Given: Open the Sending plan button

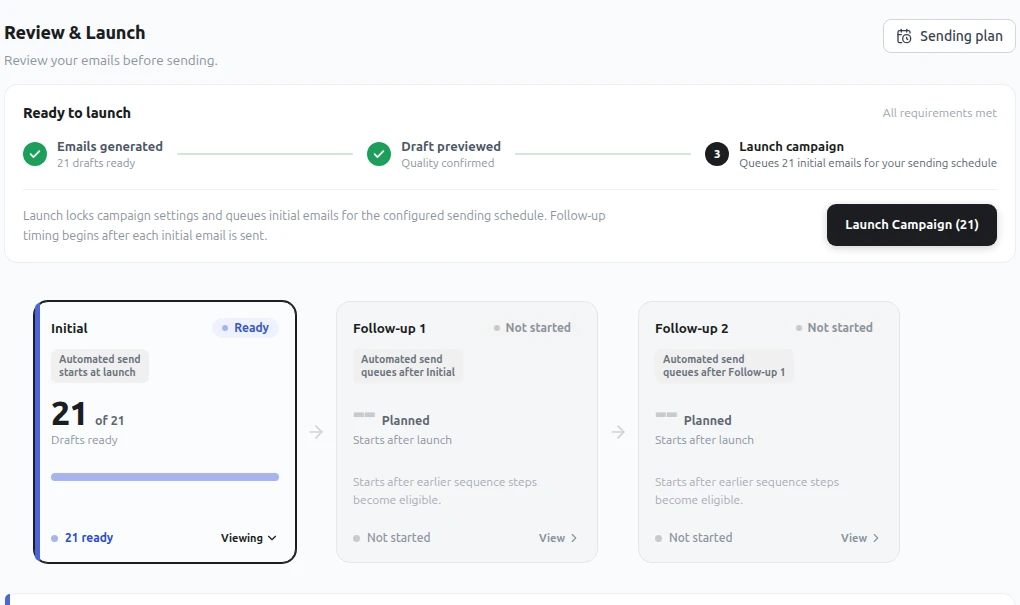Looking at the screenshot, I should tap(948, 36).
